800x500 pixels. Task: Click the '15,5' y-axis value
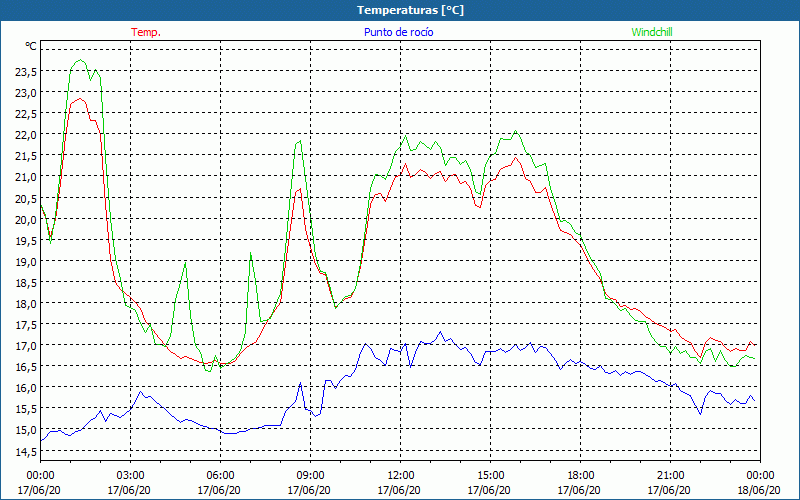click(x=26, y=410)
